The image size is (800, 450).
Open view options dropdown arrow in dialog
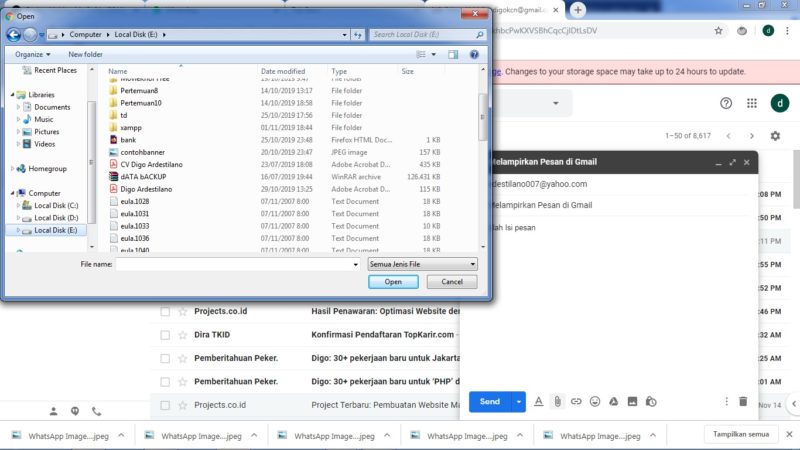pos(433,54)
